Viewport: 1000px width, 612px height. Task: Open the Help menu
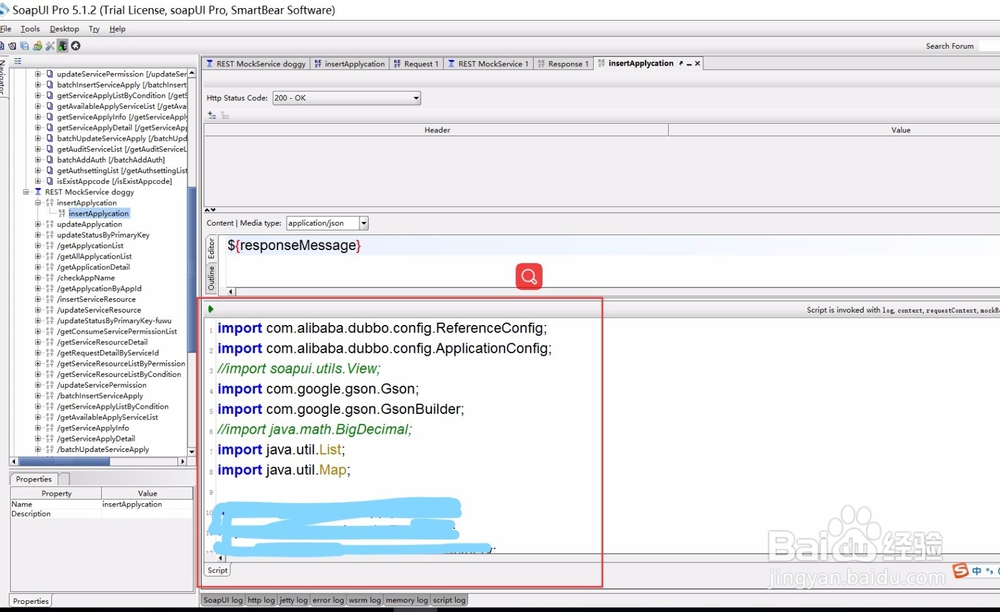(x=117, y=29)
